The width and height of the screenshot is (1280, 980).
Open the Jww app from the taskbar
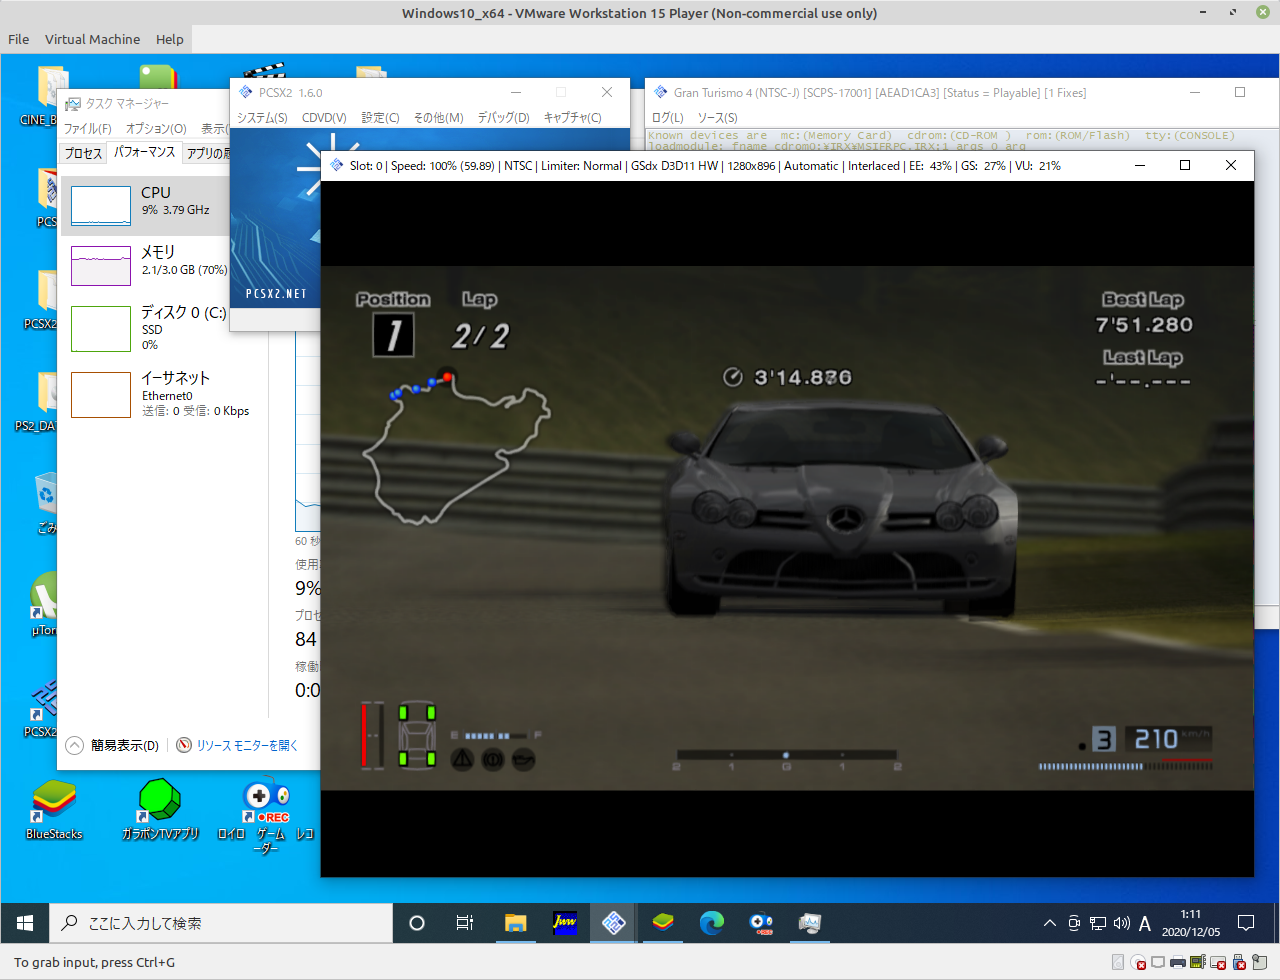[565, 923]
